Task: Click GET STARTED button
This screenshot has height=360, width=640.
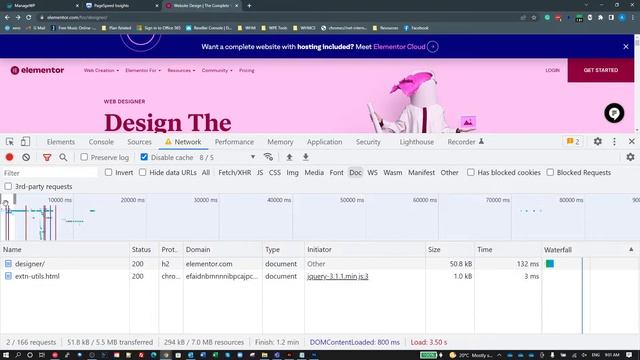Action: click(x=601, y=70)
